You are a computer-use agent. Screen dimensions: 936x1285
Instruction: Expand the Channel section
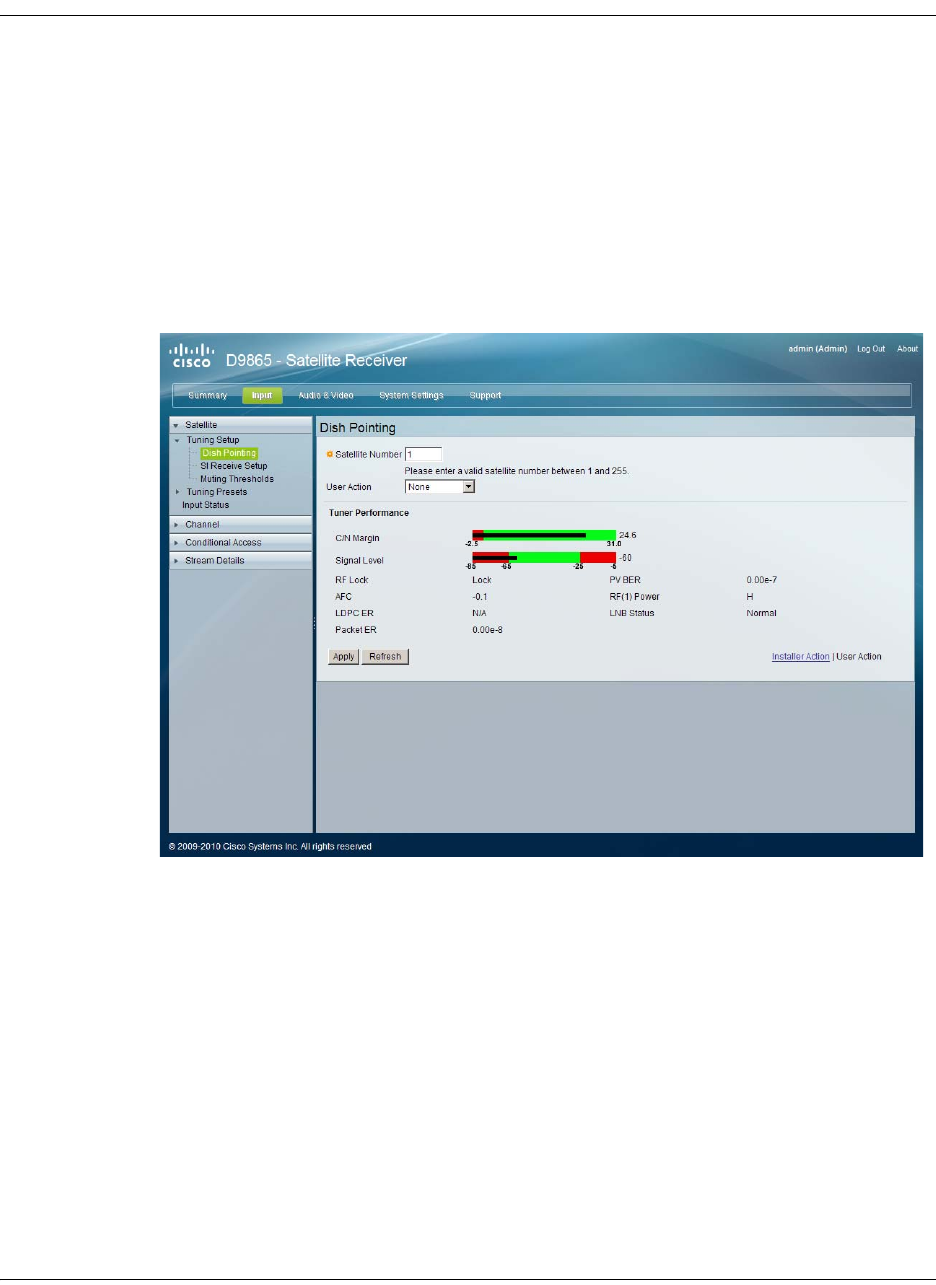pos(241,524)
